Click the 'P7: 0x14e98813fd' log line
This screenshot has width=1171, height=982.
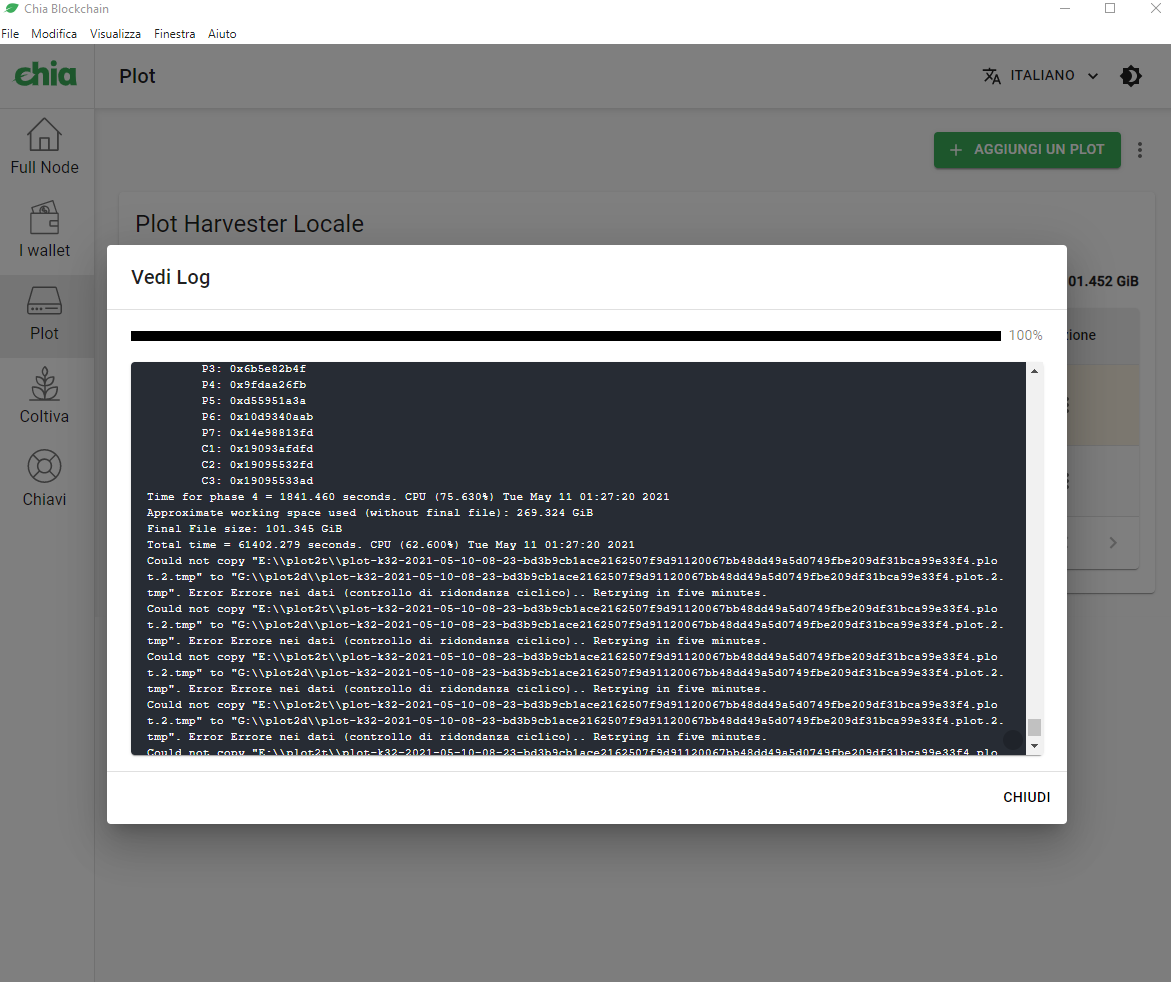(257, 432)
